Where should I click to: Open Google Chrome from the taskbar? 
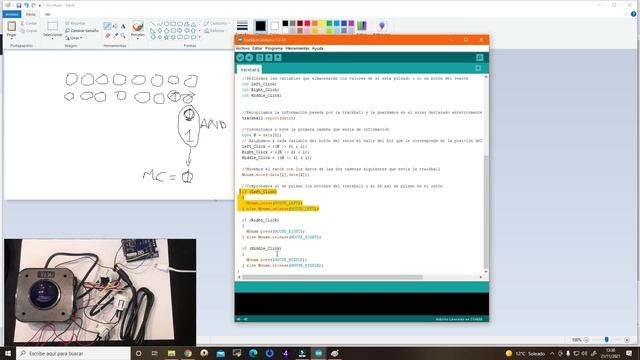click(x=188, y=353)
